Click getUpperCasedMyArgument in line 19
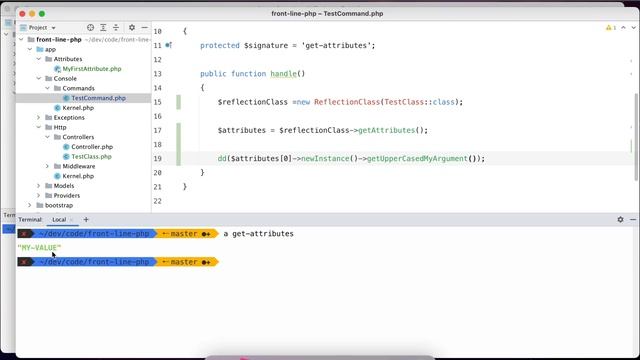Screen dimensions: 640x360 coord(417,158)
